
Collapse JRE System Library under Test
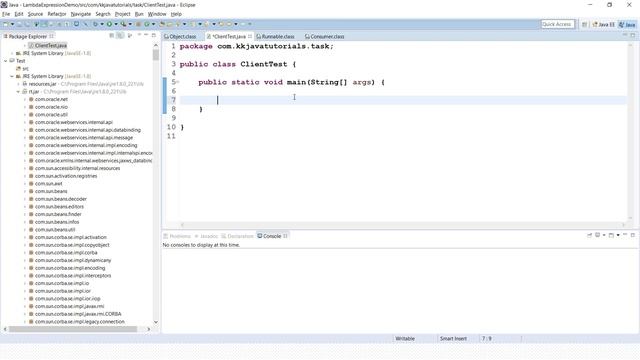pos(12,76)
